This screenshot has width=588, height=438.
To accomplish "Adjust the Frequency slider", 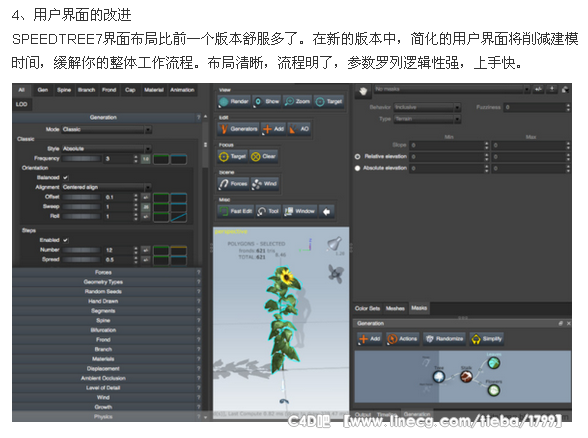I will [x=82, y=159].
